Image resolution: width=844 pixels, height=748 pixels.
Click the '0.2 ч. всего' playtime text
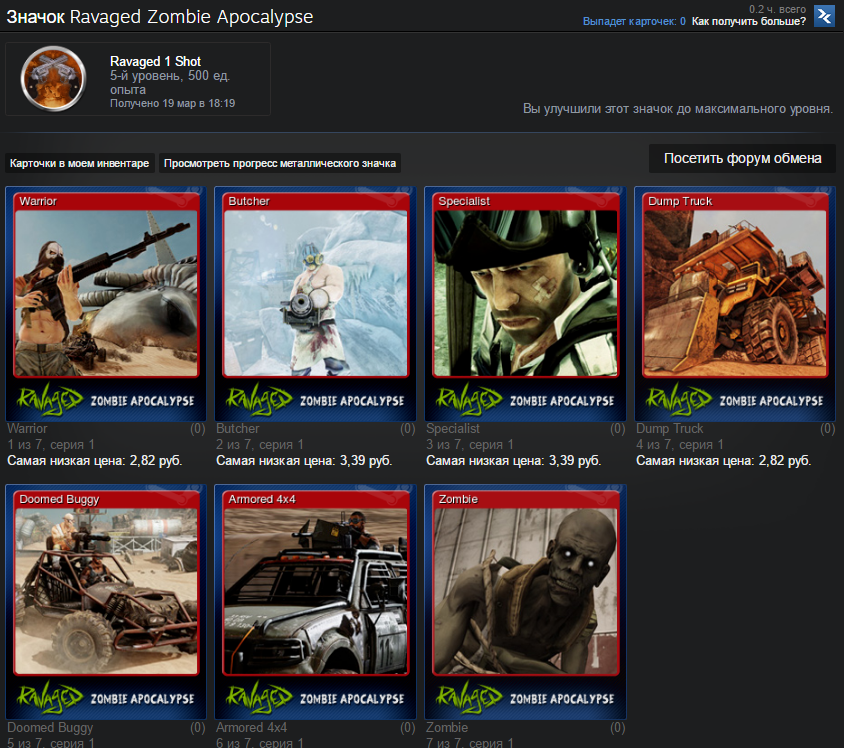coord(777,9)
